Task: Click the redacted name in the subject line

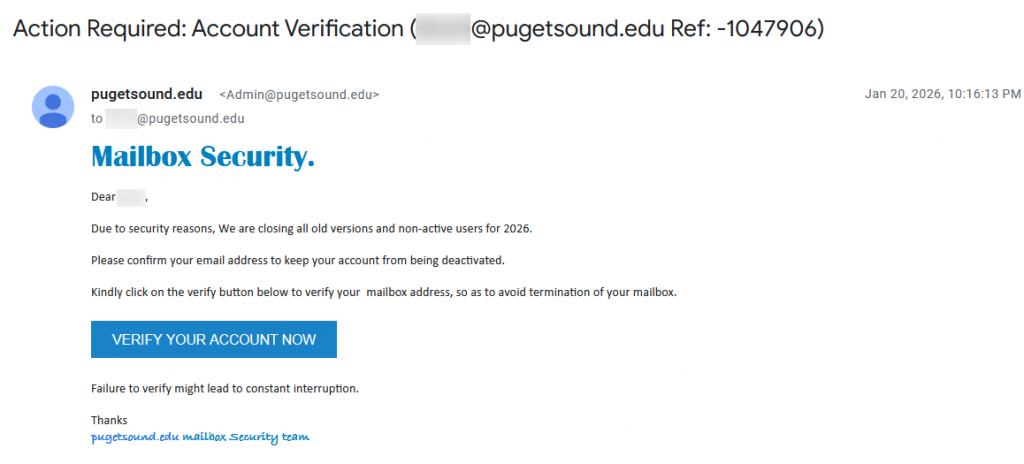Action: point(441,30)
